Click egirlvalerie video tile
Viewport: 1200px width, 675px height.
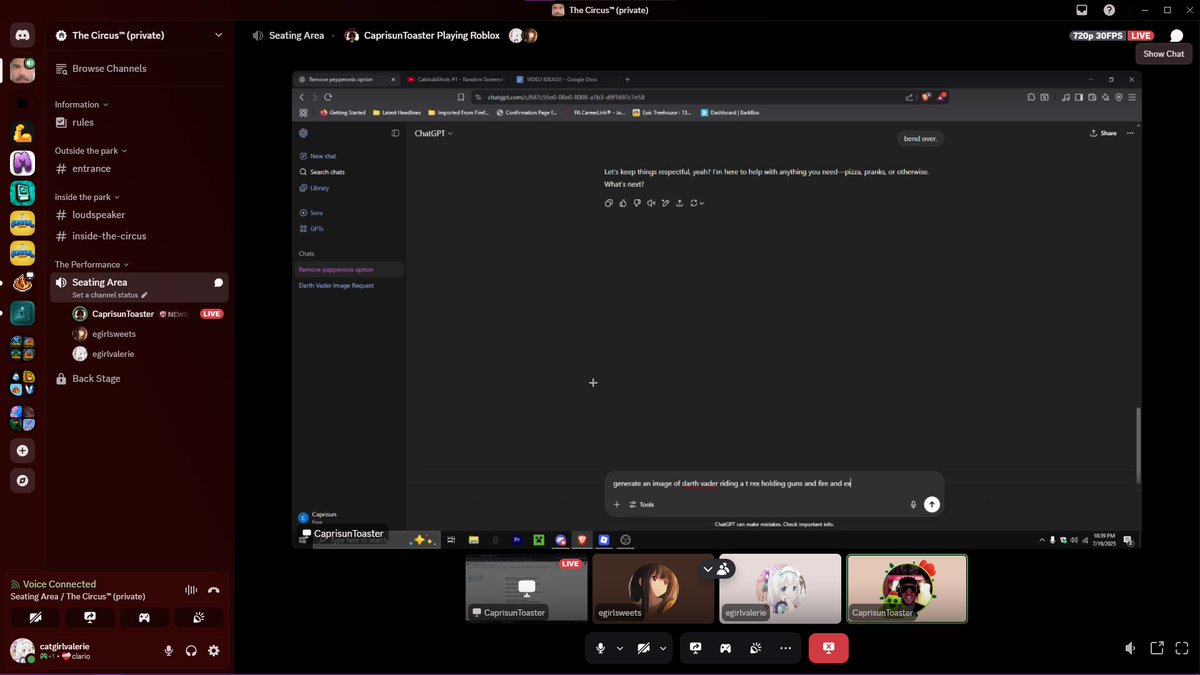click(780, 588)
